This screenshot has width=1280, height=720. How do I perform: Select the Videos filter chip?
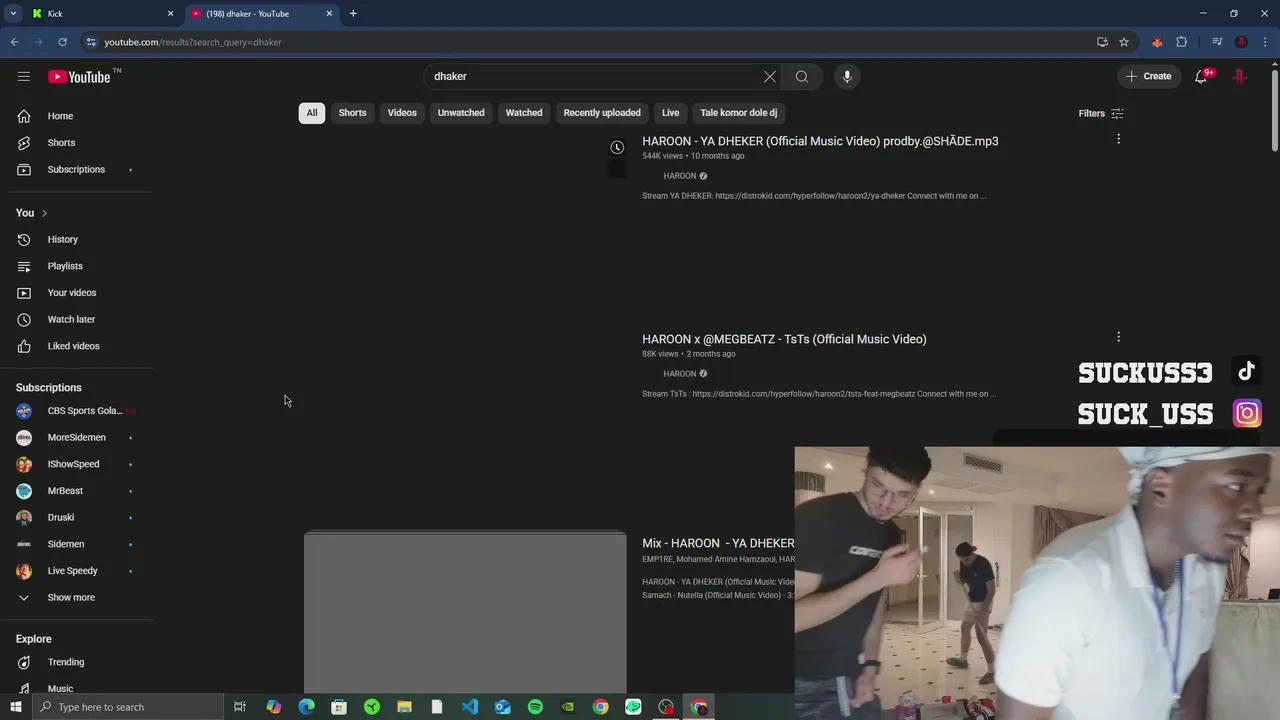point(402,113)
